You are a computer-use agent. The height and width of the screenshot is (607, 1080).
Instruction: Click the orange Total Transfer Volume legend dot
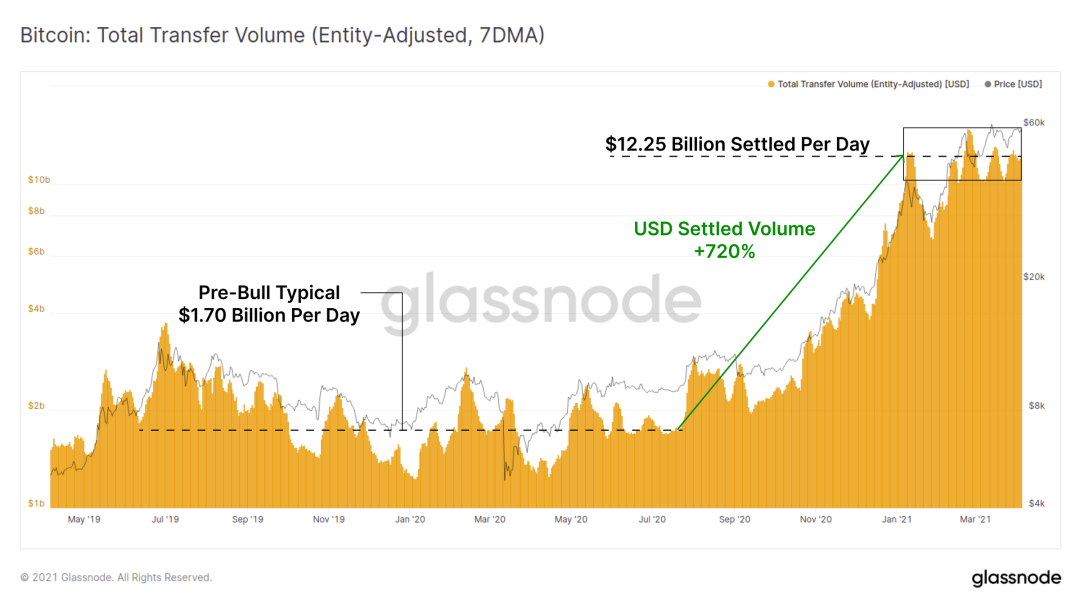pos(770,85)
